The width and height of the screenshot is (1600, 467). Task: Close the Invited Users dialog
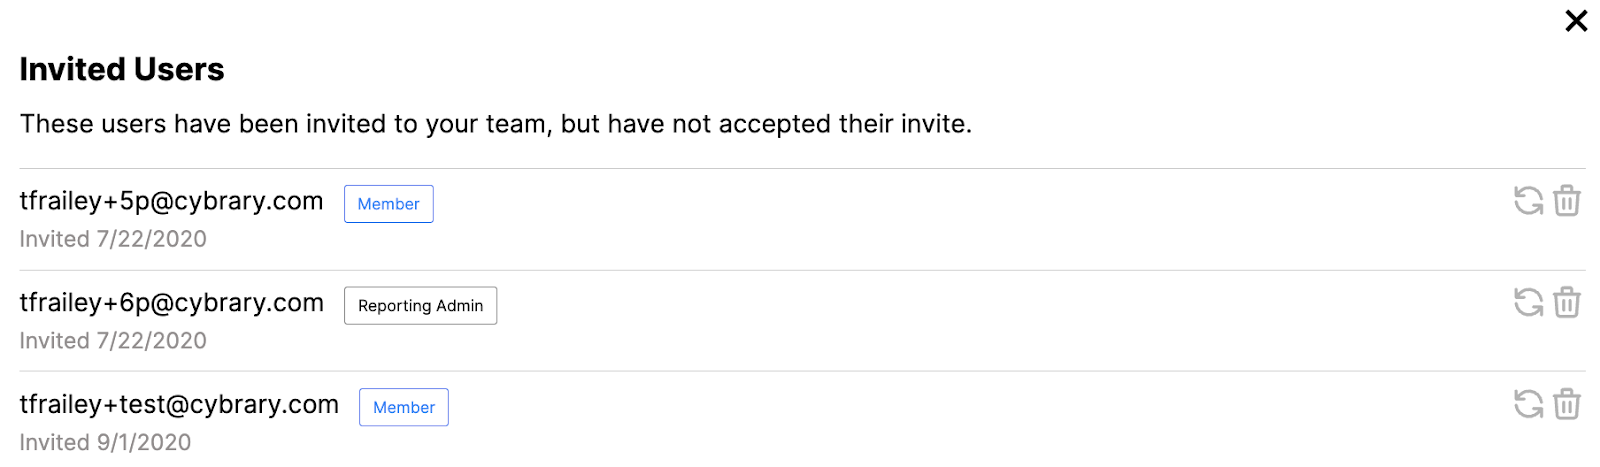tap(1576, 21)
